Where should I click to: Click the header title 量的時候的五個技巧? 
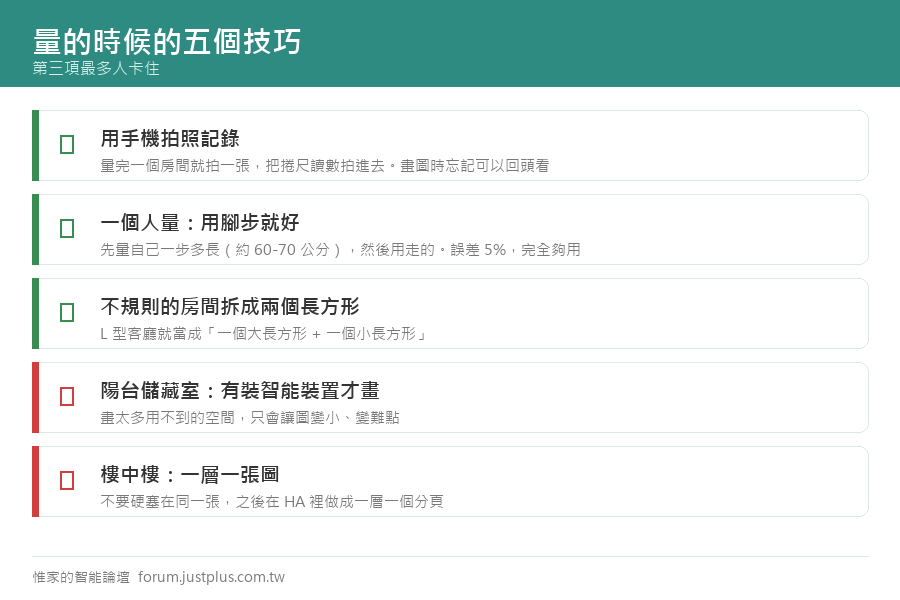pyautogui.click(x=167, y=41)
